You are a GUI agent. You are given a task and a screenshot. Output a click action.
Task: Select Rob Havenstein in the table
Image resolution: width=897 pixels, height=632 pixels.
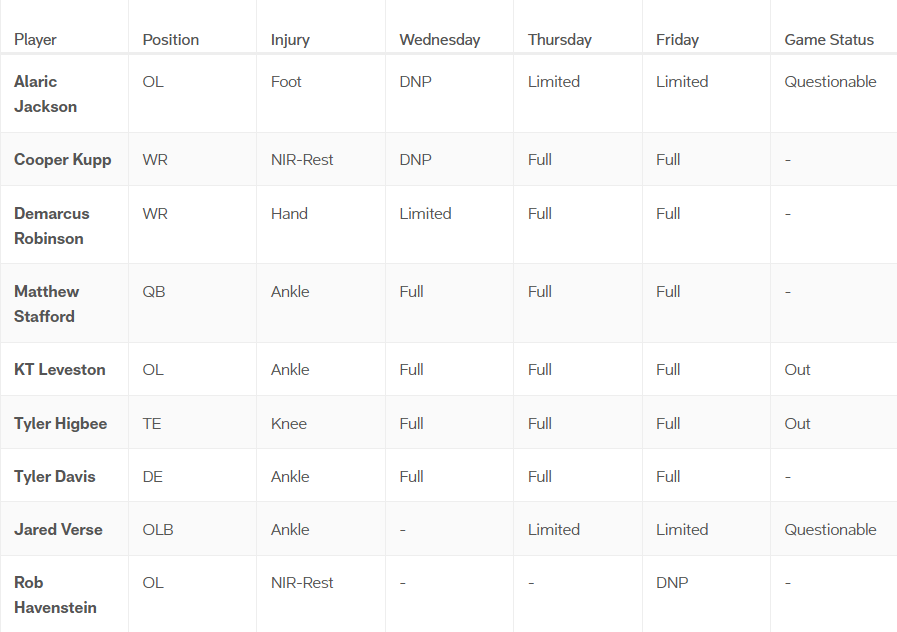pos(55,595)
